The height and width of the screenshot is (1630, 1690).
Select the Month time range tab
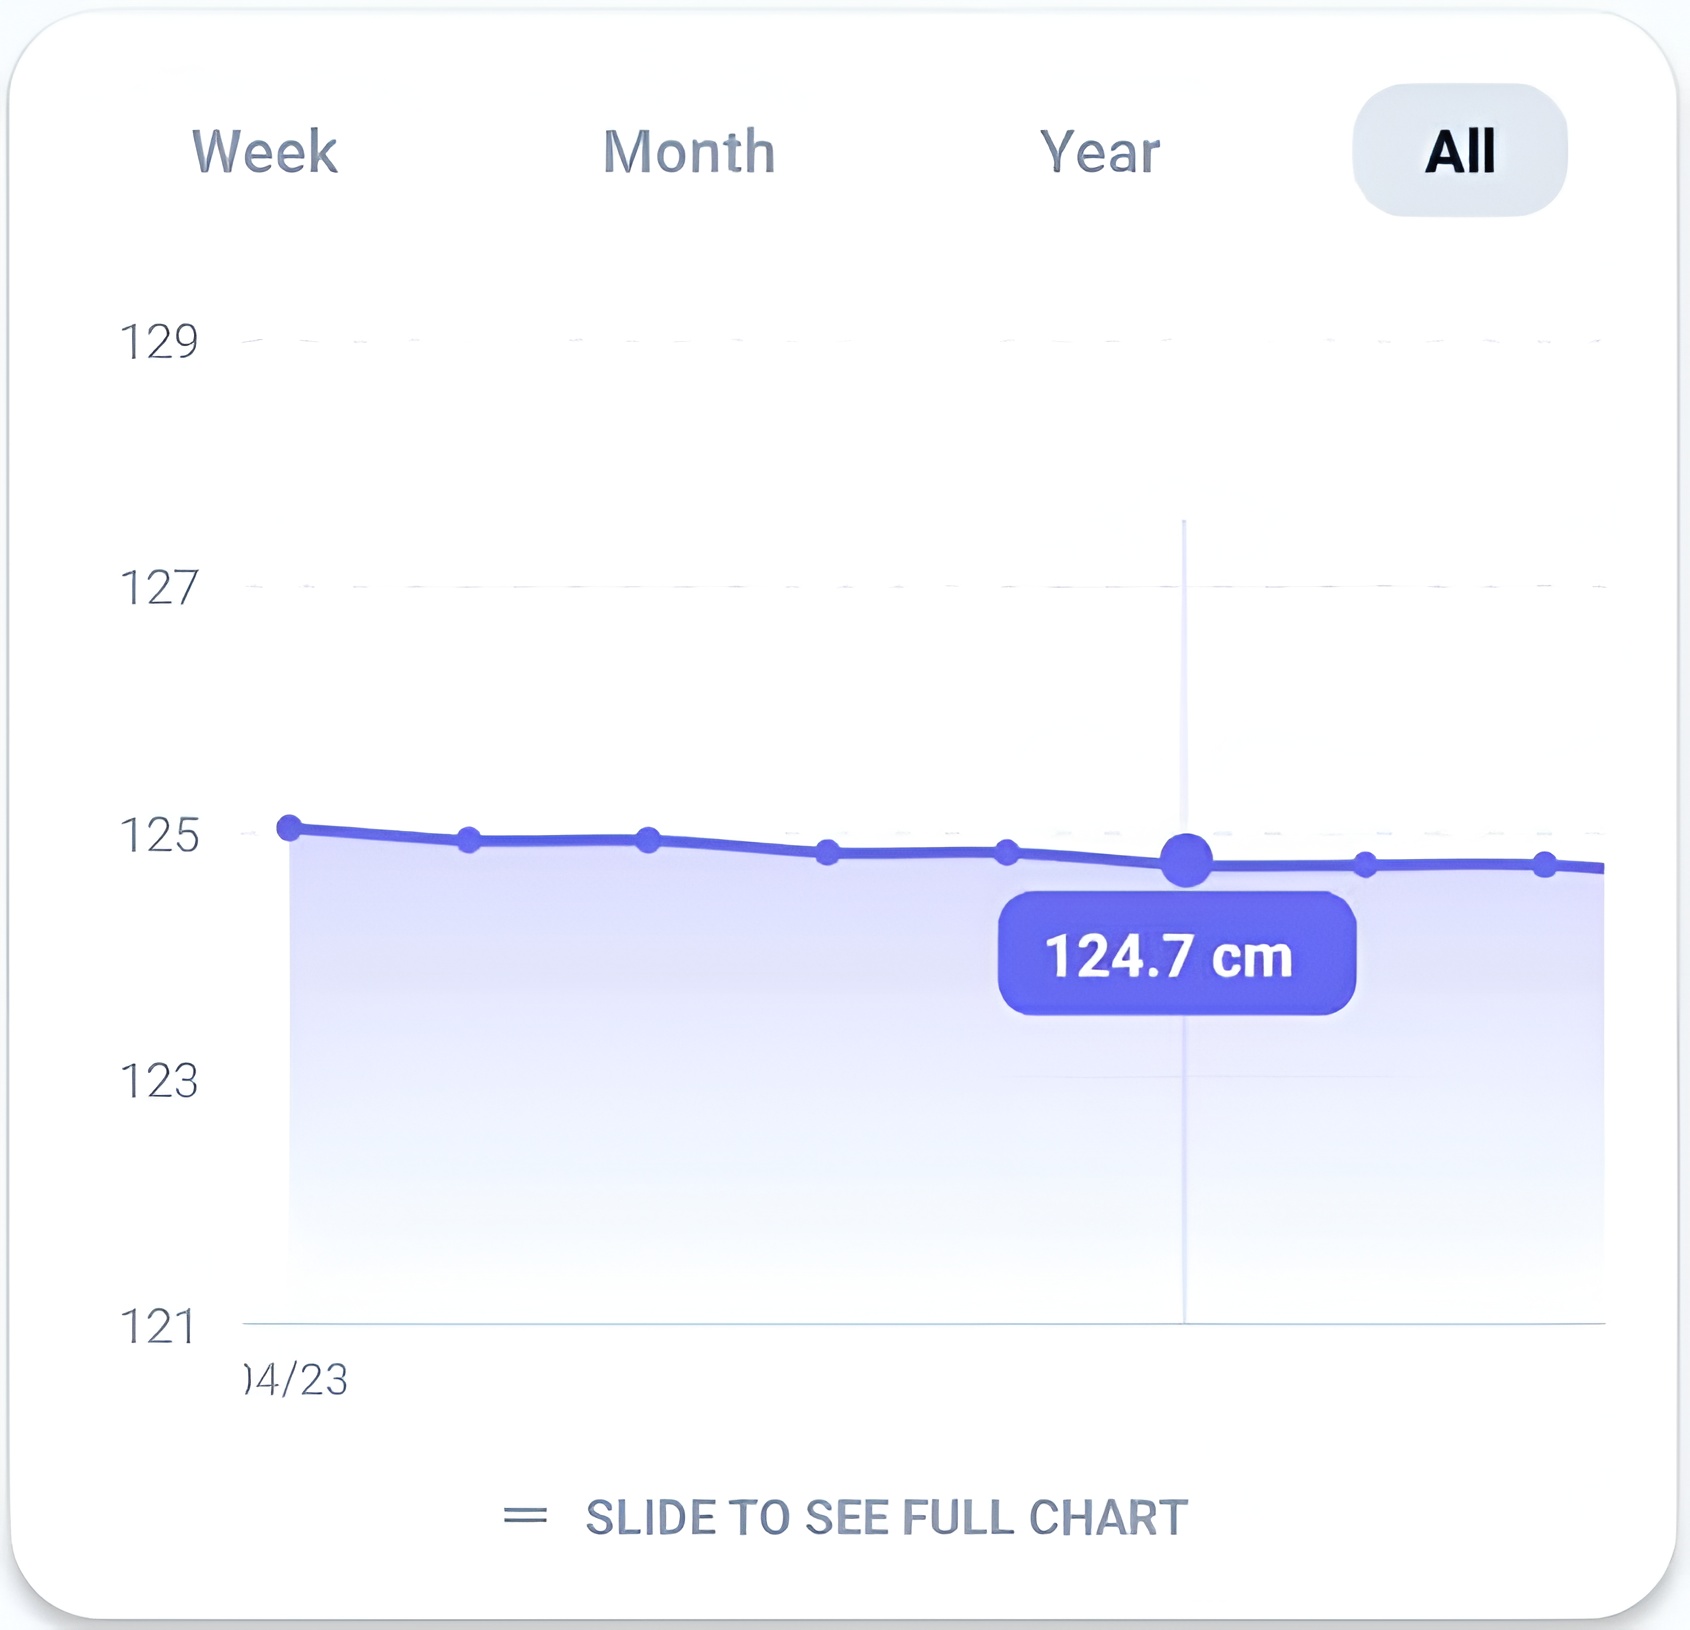click(688, 152)
